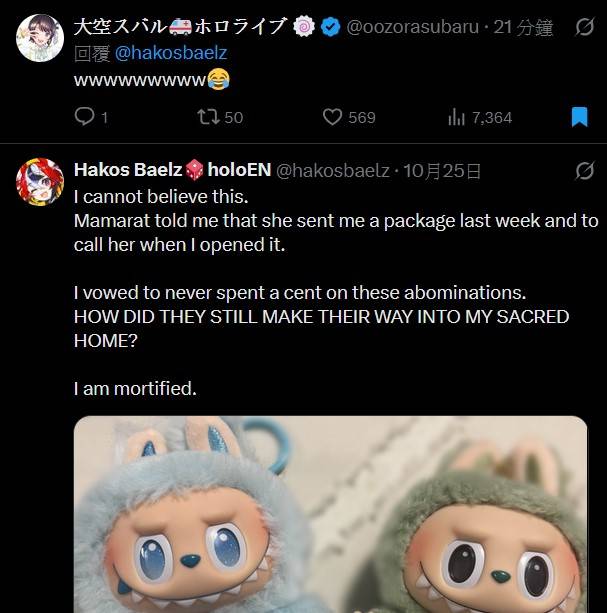Open the @oozorasubaru handle link
The height and width of the screenshot is (613, 607).
pyautogui.click(x=410, y=28)
